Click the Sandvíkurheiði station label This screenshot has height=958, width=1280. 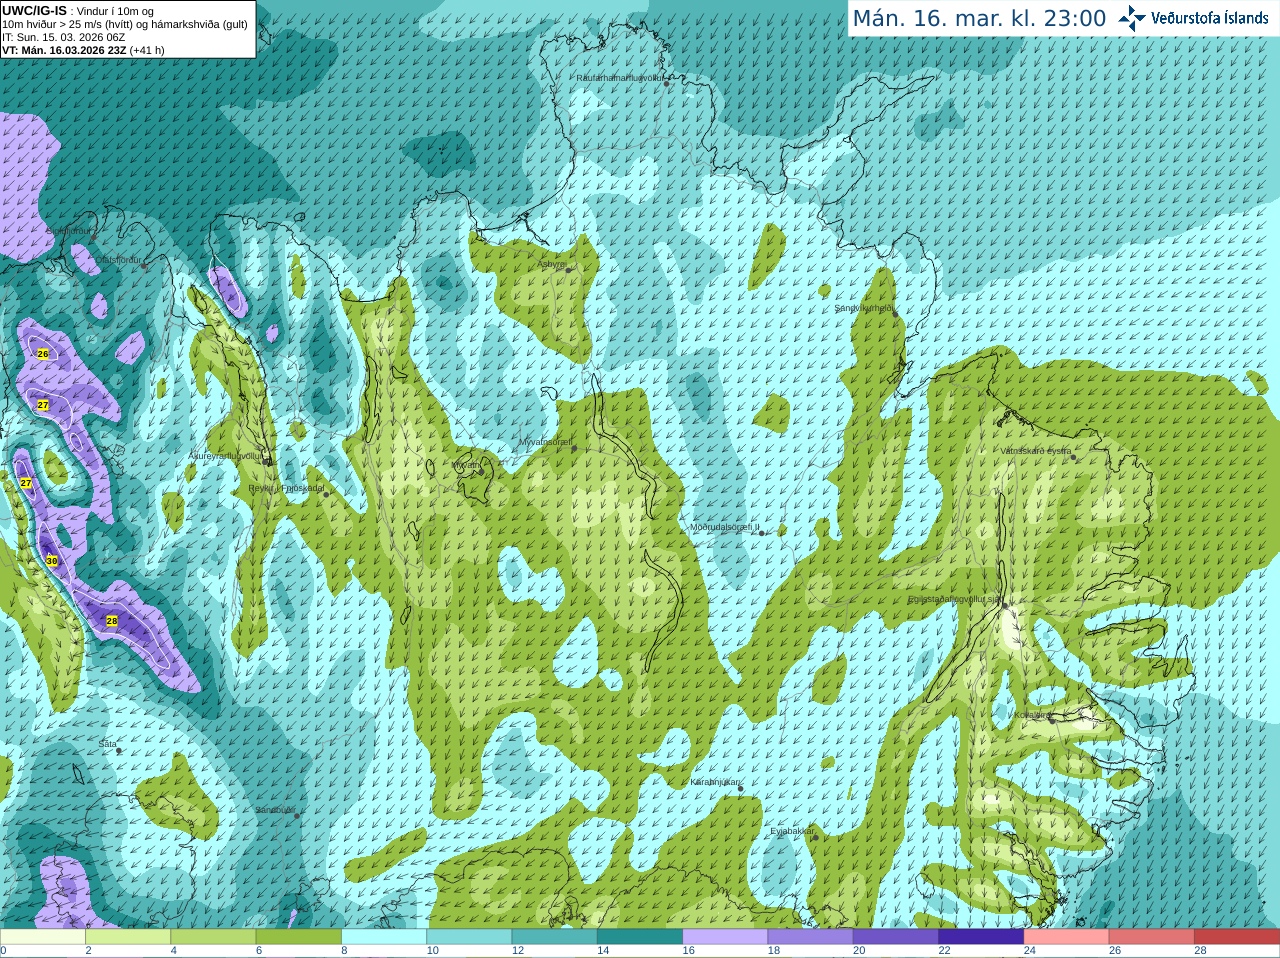865,308
